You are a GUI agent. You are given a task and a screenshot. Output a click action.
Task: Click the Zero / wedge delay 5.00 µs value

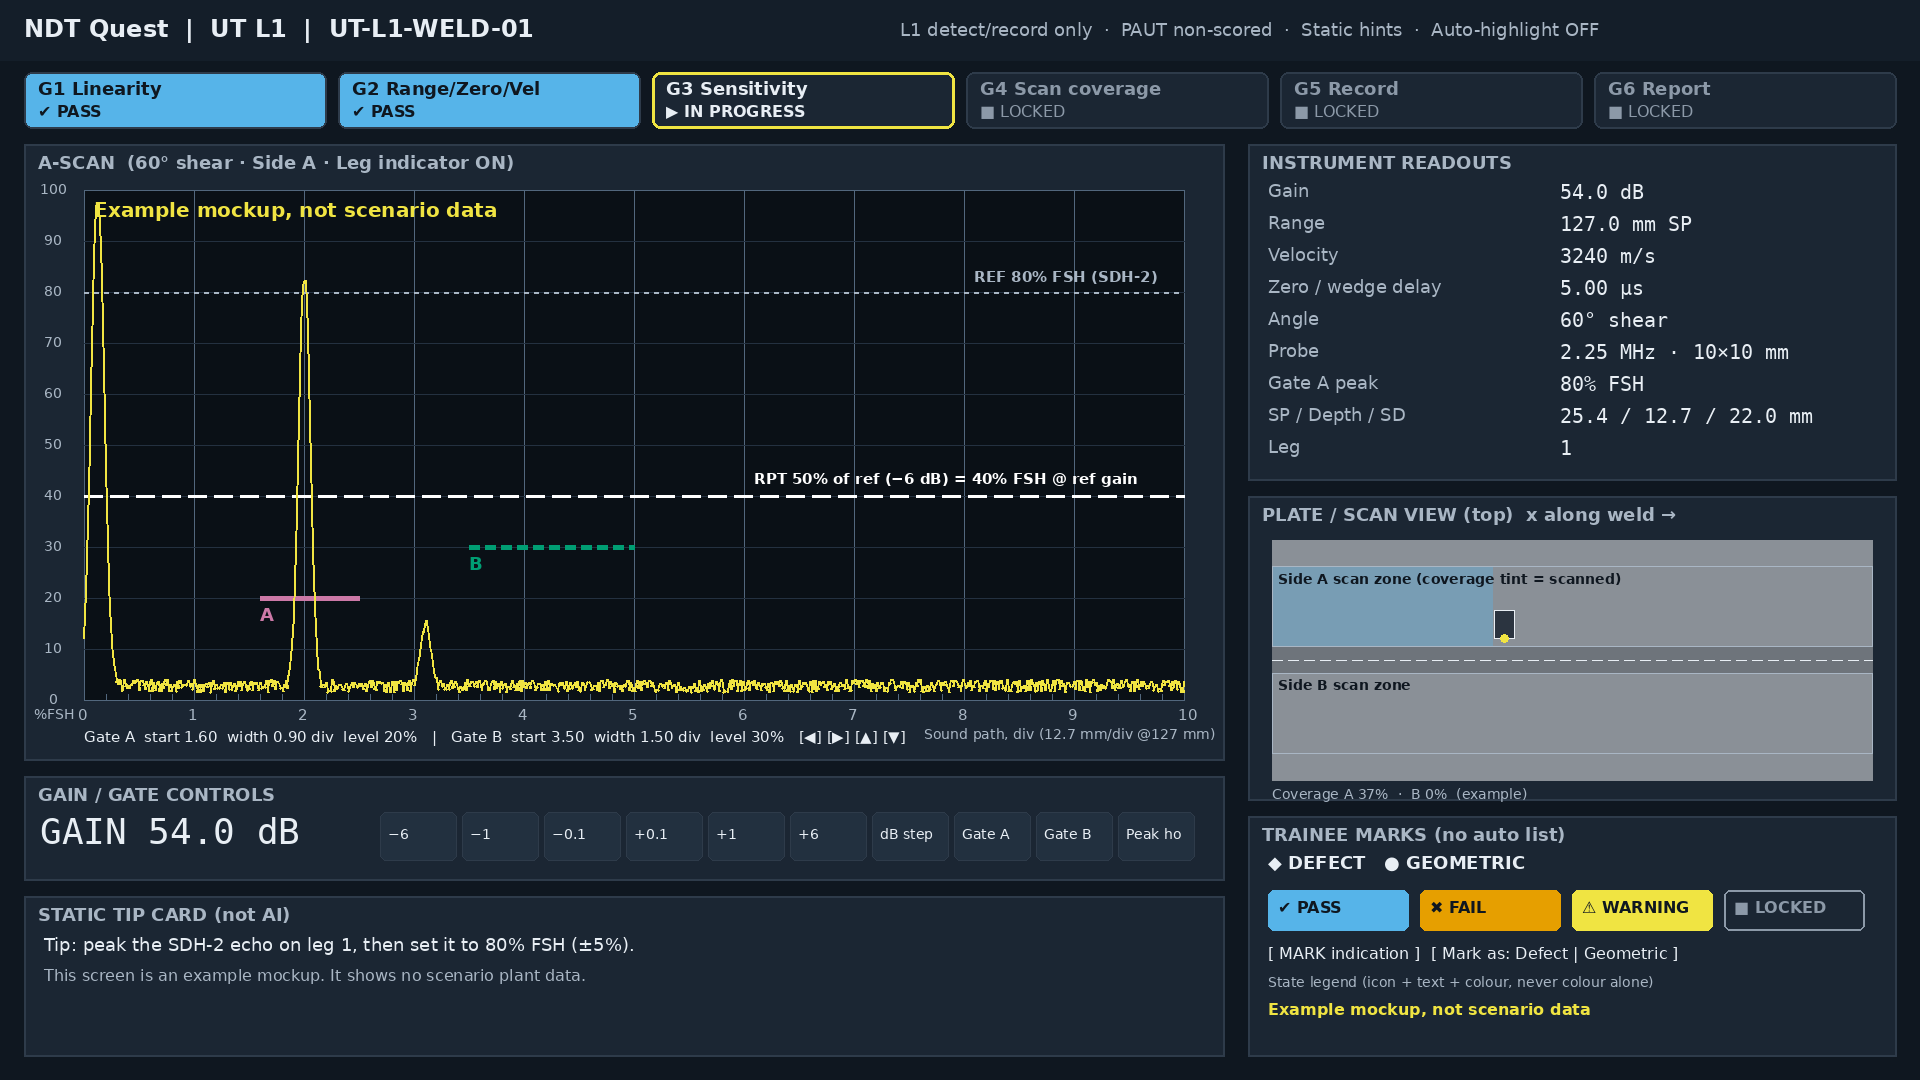click(1602, 288)
